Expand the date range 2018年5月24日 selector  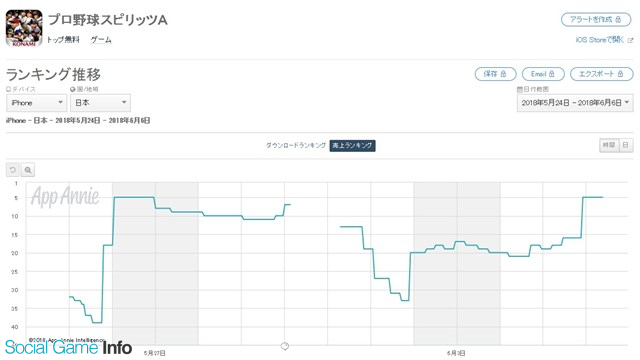click(x=575, y=103)
